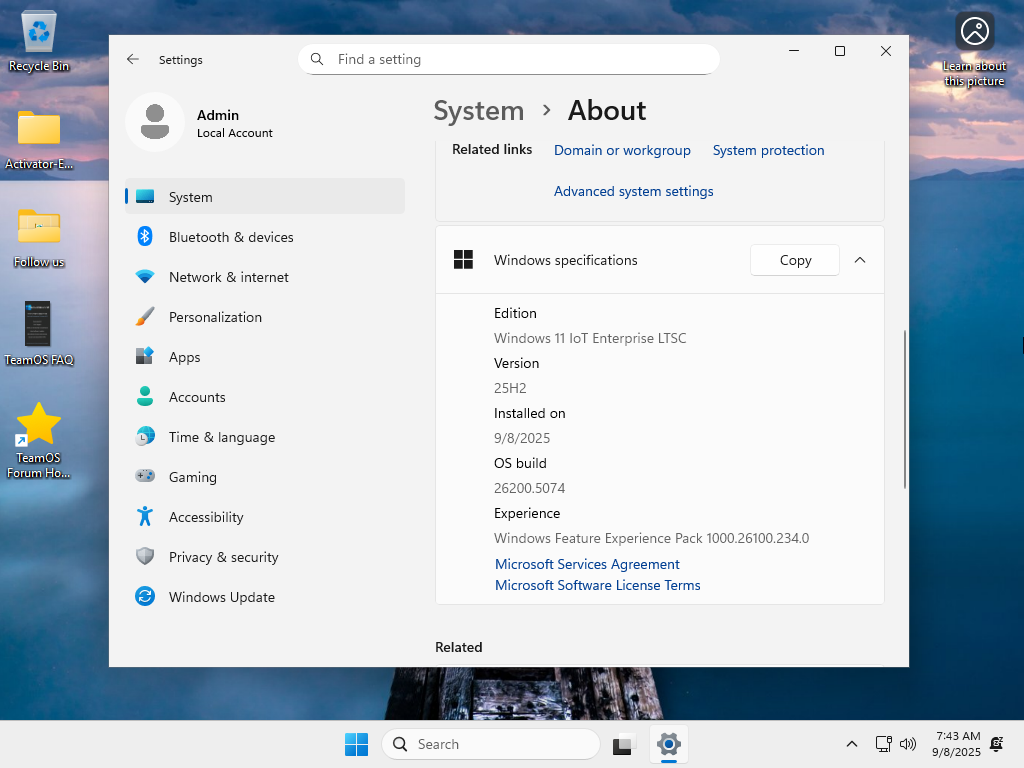1024x768 pixels.
Task: Open Microsoft Services Agreement link
Action: point(587,564)
